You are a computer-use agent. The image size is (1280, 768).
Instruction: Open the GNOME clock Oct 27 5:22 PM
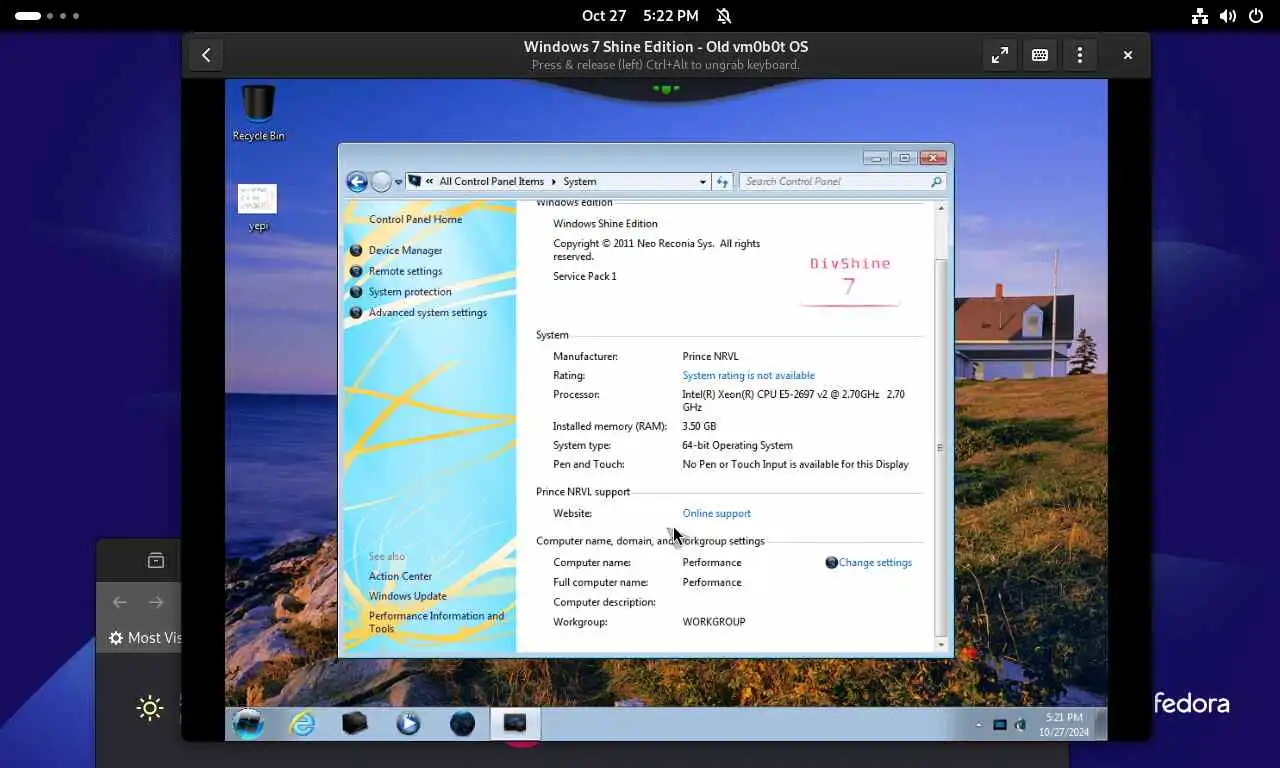[x=640, y=16]
